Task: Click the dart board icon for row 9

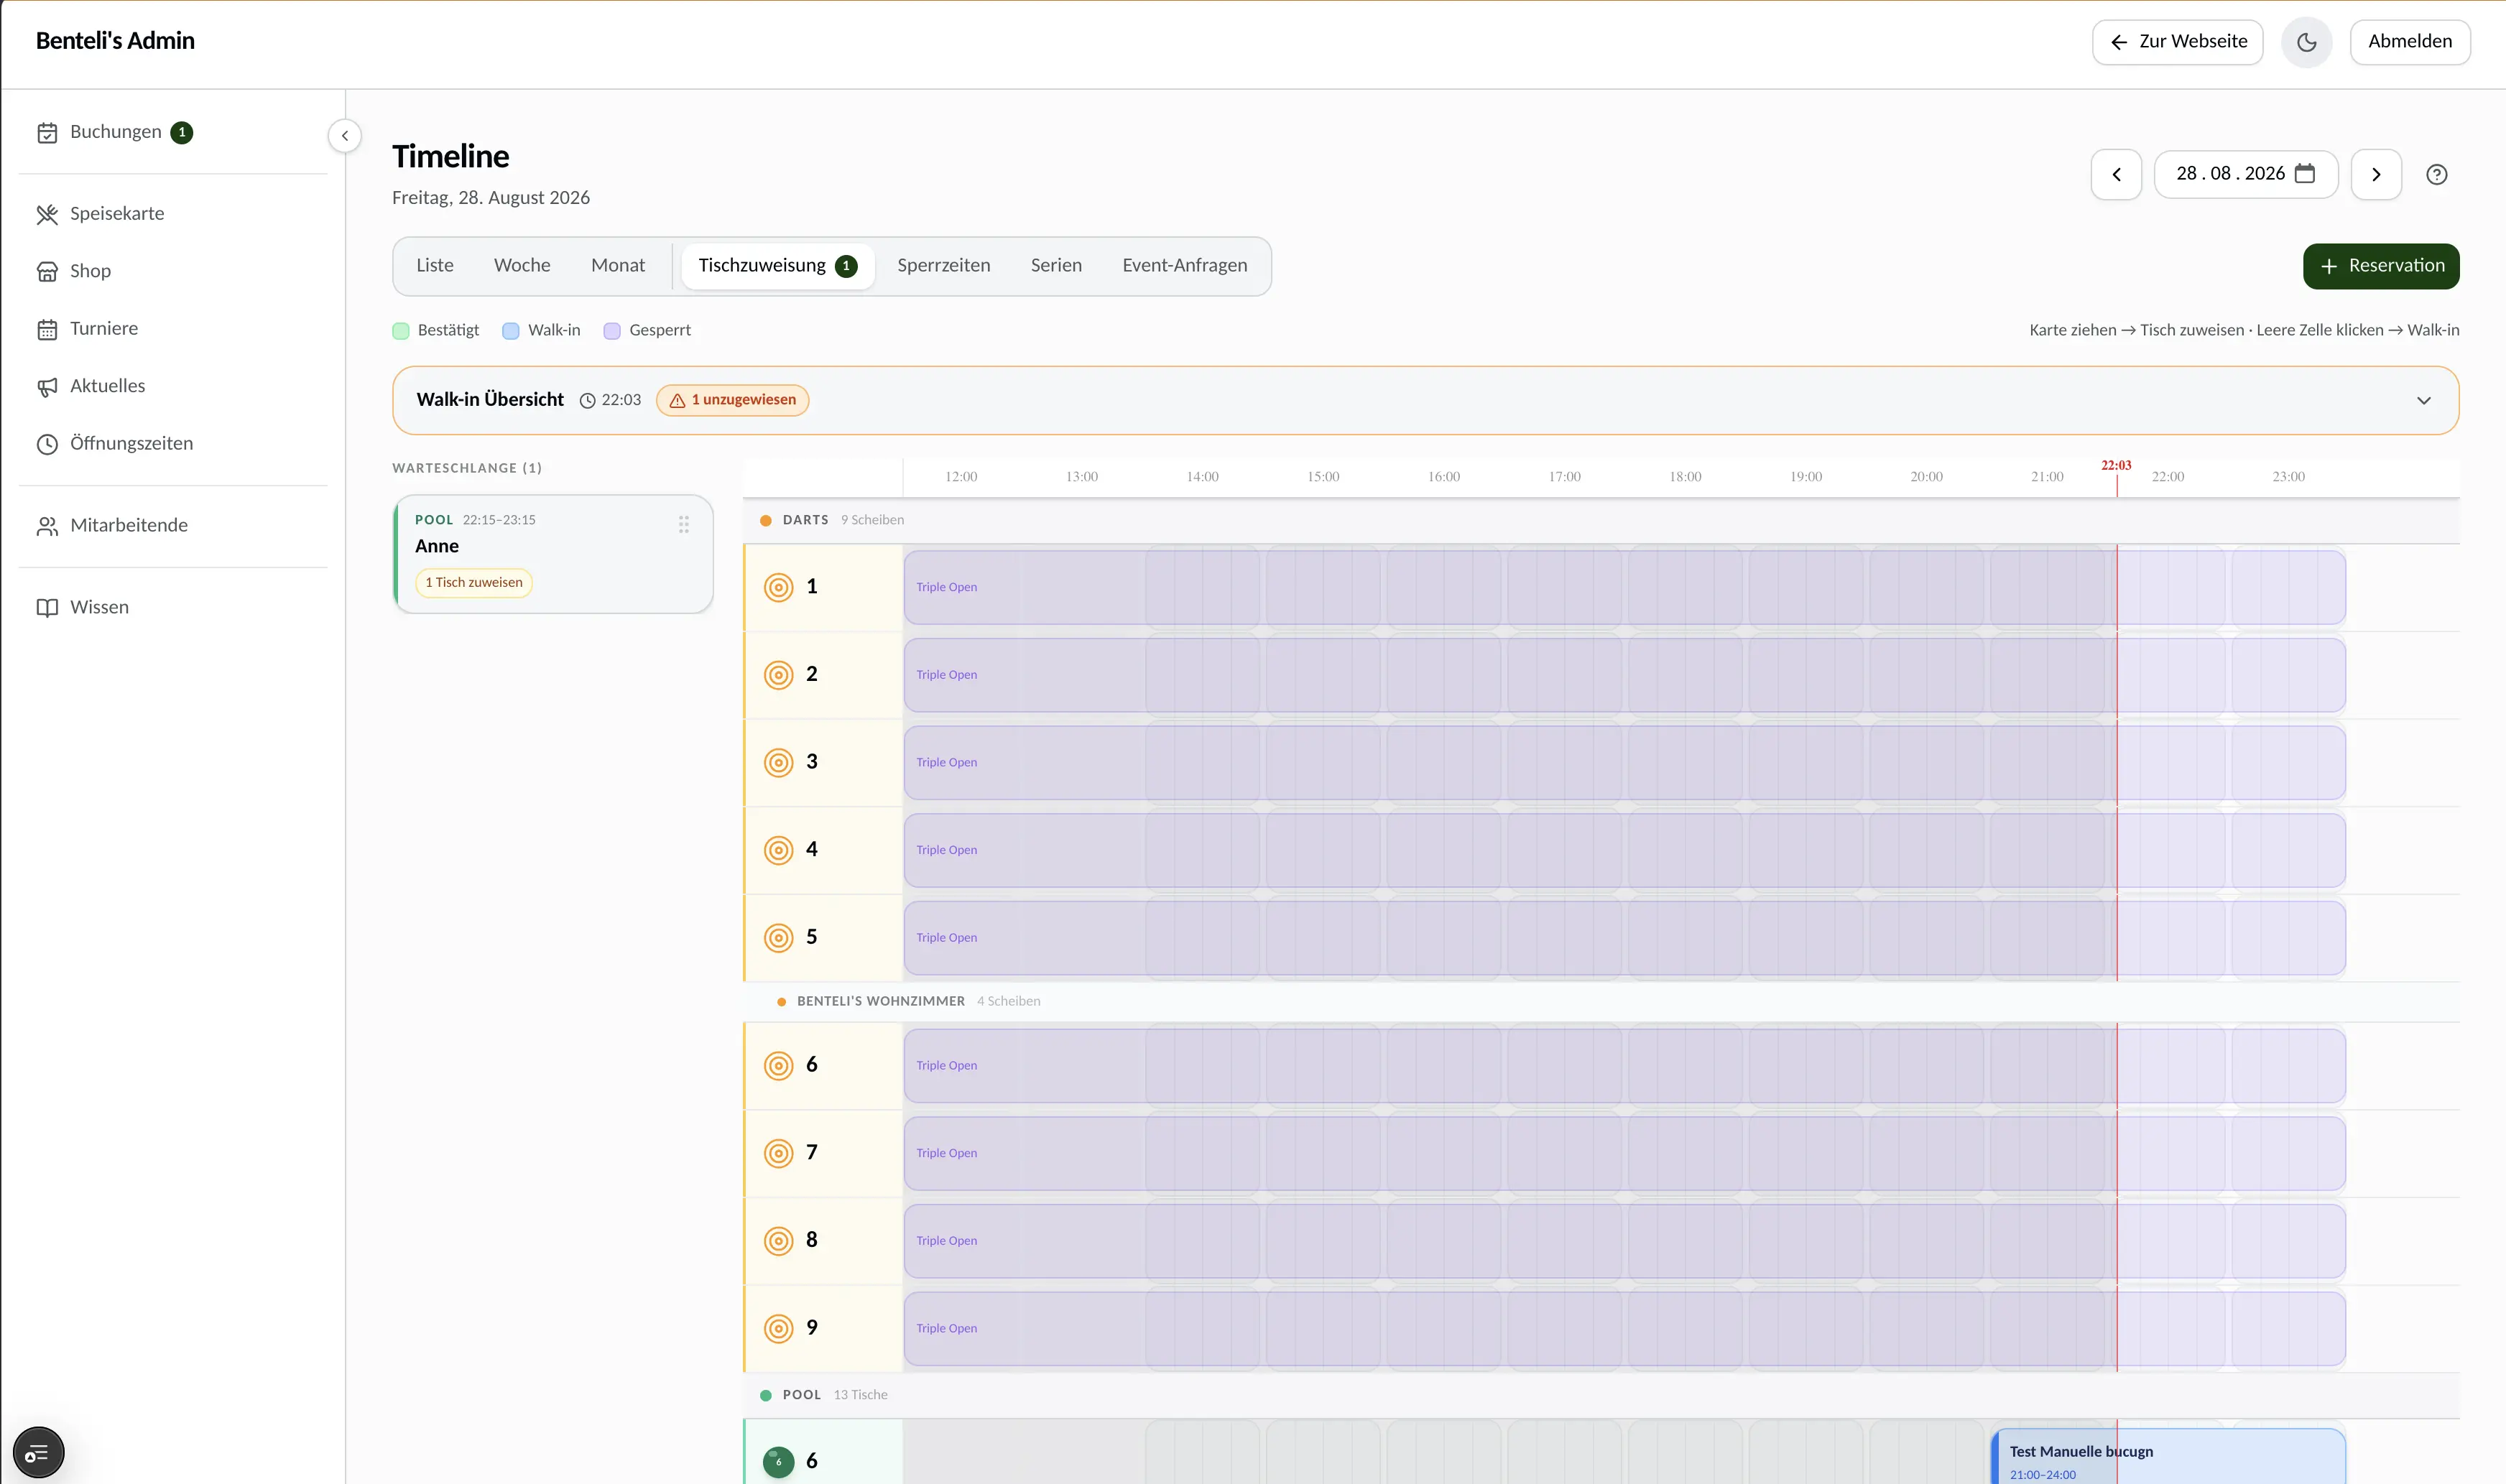Action: pos(778,1328)
